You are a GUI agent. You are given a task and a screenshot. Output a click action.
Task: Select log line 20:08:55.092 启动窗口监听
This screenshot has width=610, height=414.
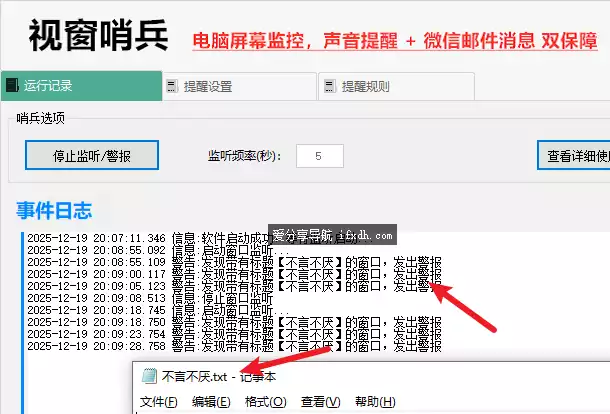click(158, 250)
